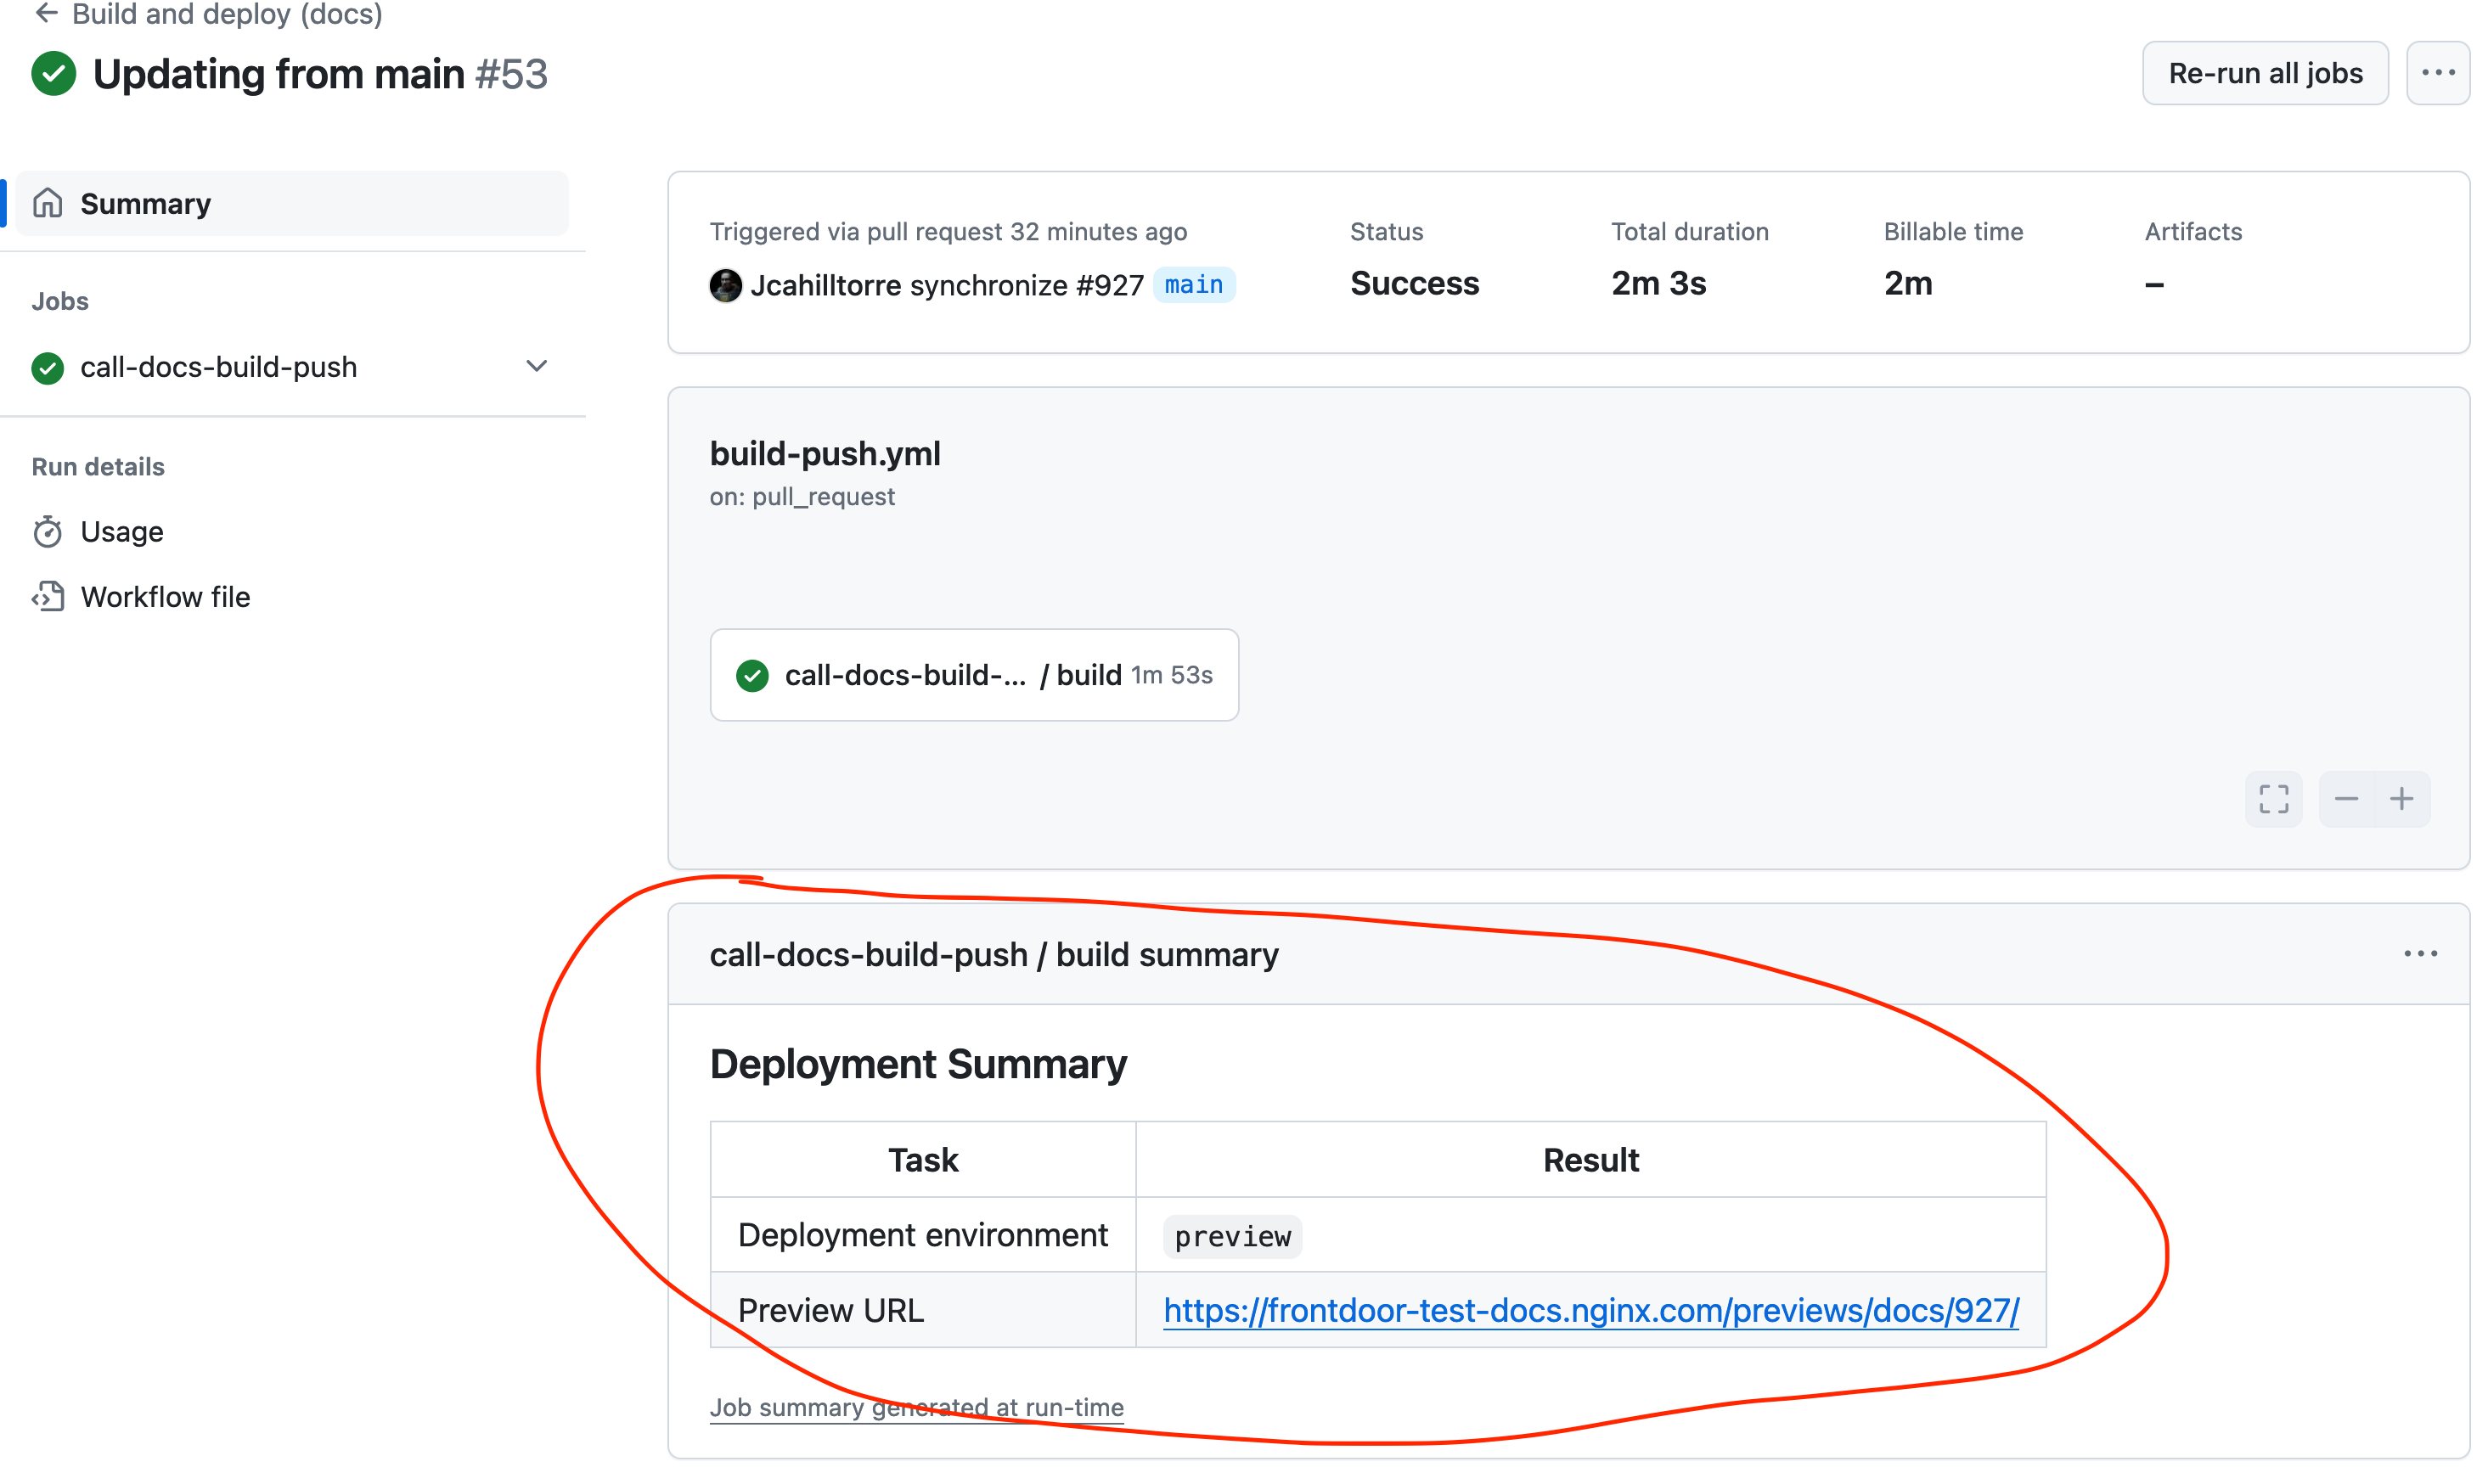Click the 'Updating from main #53' run title

(320, 74)
